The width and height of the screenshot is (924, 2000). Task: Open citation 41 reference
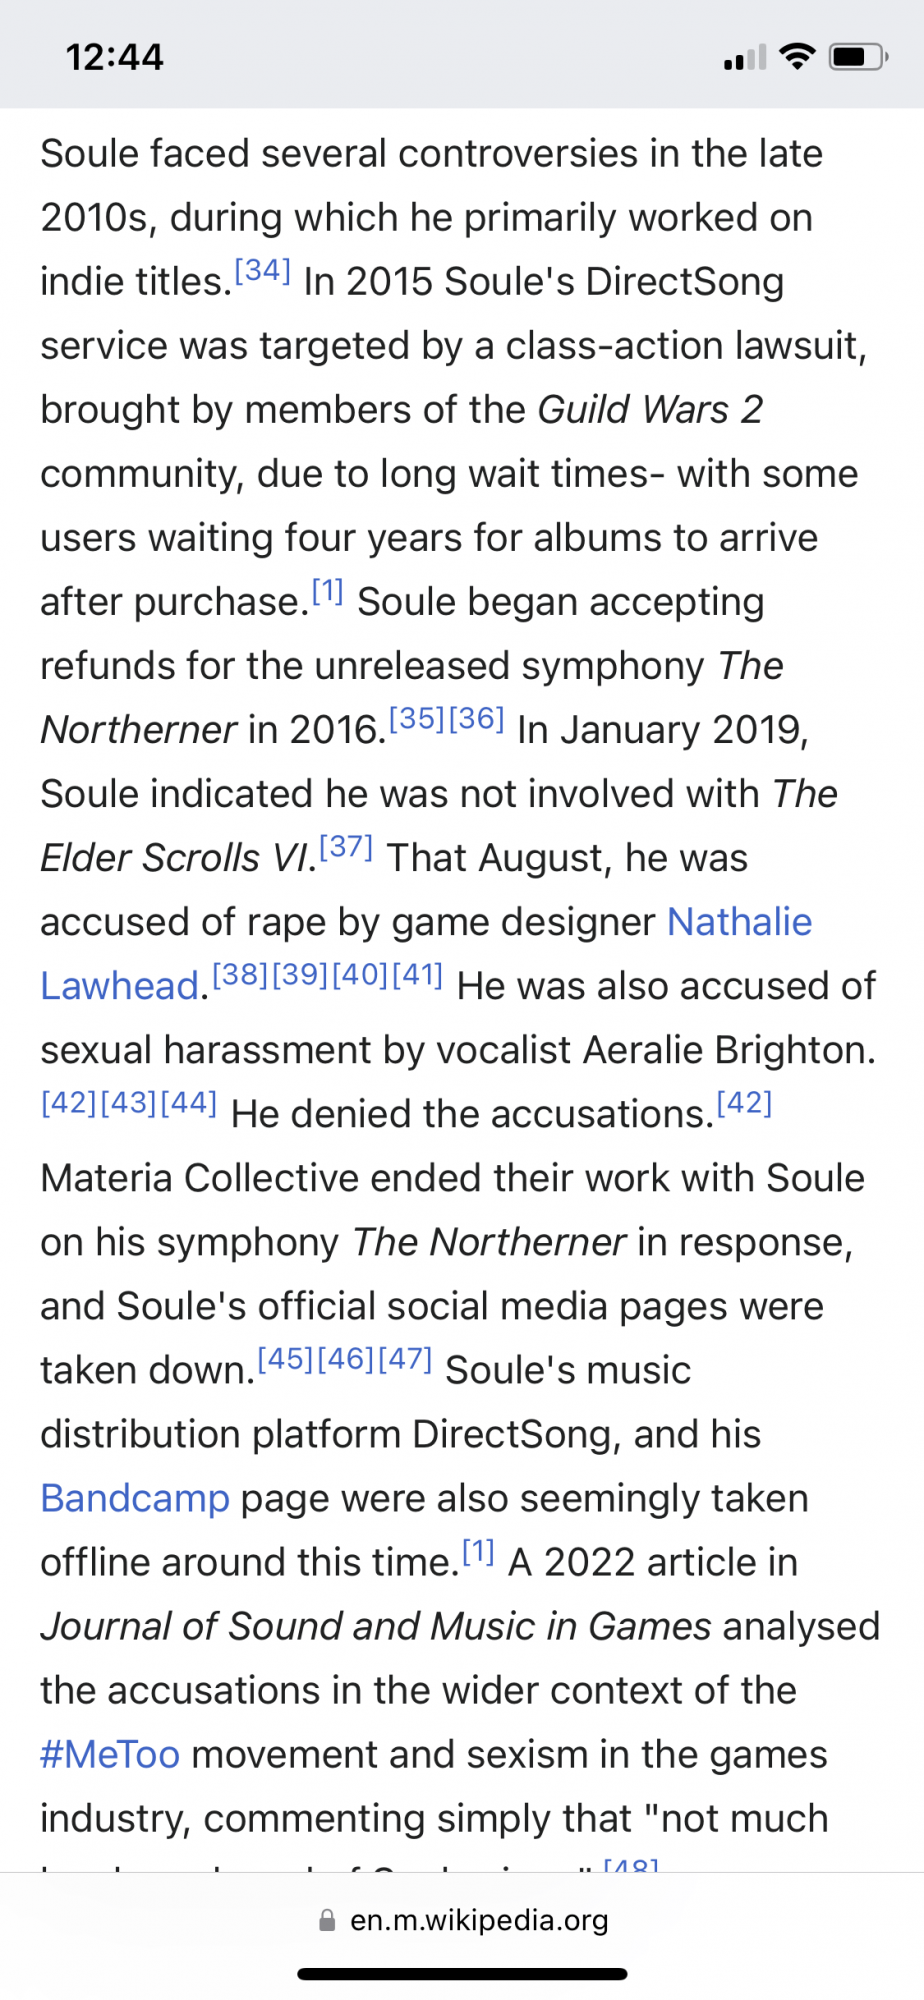tap(417, 975)
